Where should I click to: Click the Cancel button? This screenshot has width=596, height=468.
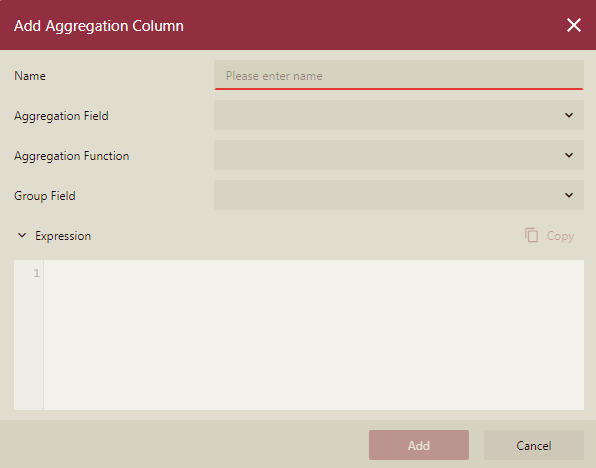click(x=534, y=445)
